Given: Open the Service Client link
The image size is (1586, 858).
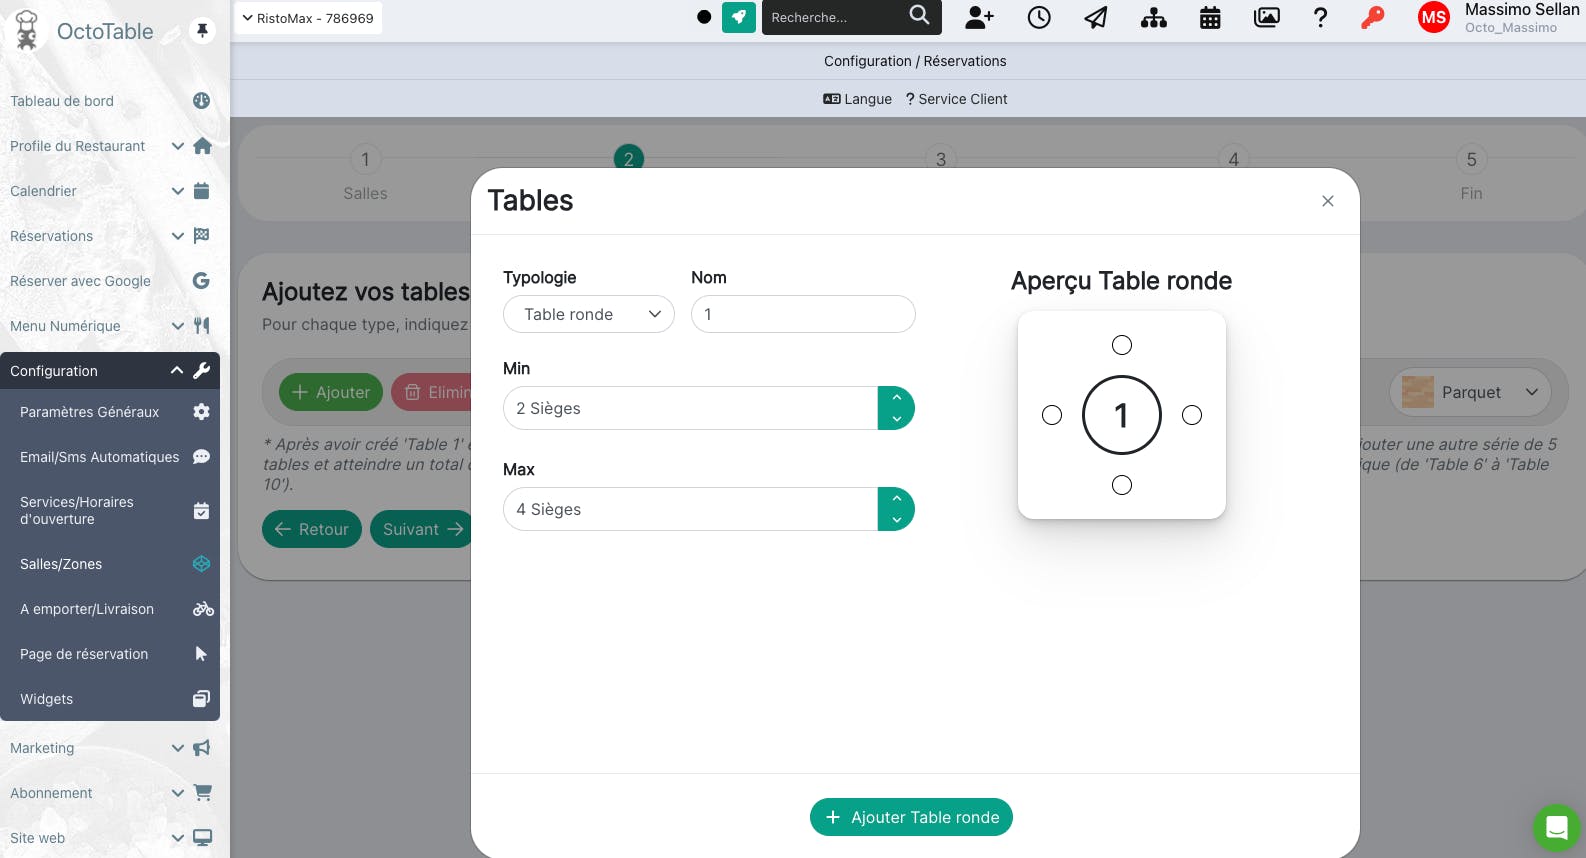Looking at the screenshot, I should click(956, 99).
